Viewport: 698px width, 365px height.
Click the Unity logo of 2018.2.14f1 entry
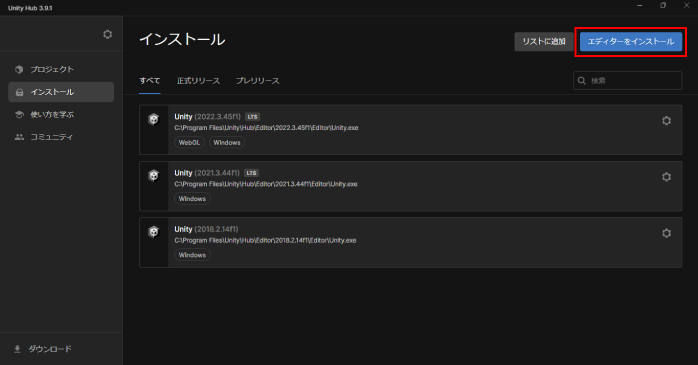154,232
